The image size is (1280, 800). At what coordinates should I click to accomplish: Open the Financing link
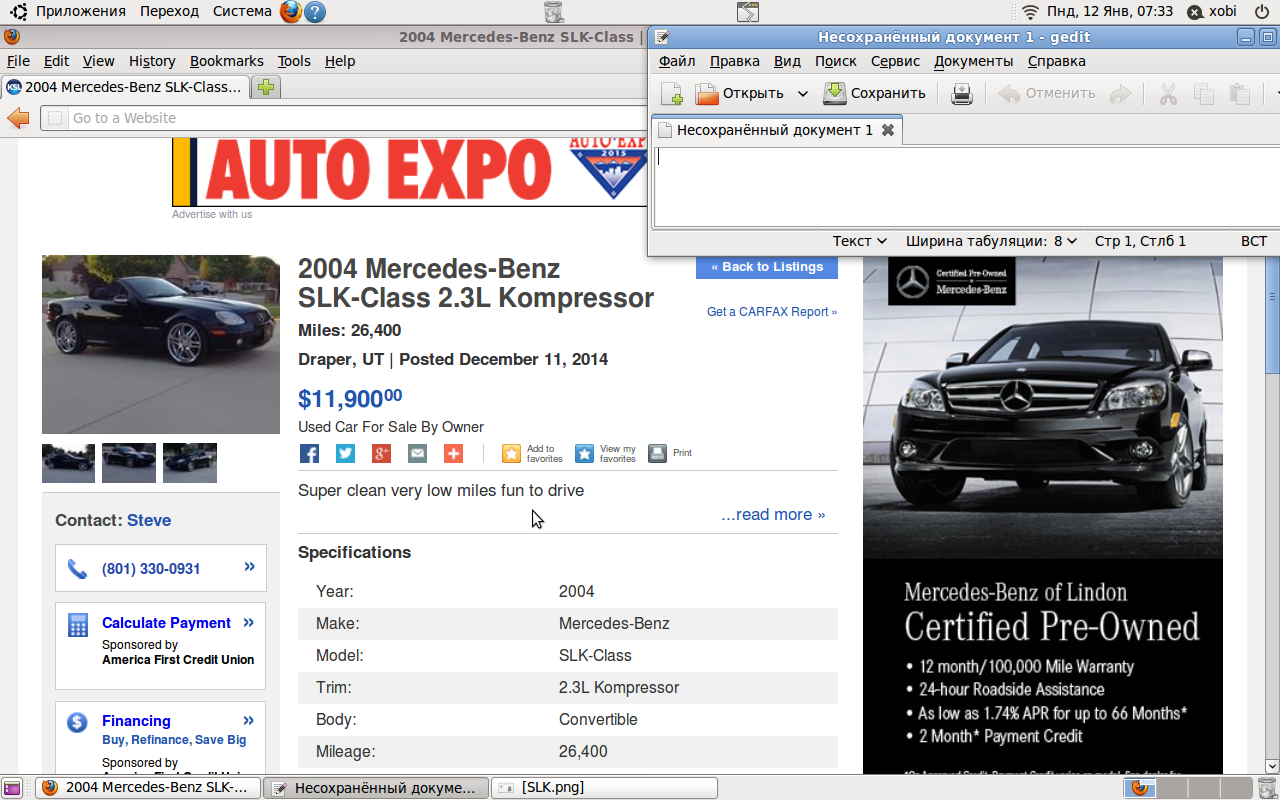(x=136, y=721)
